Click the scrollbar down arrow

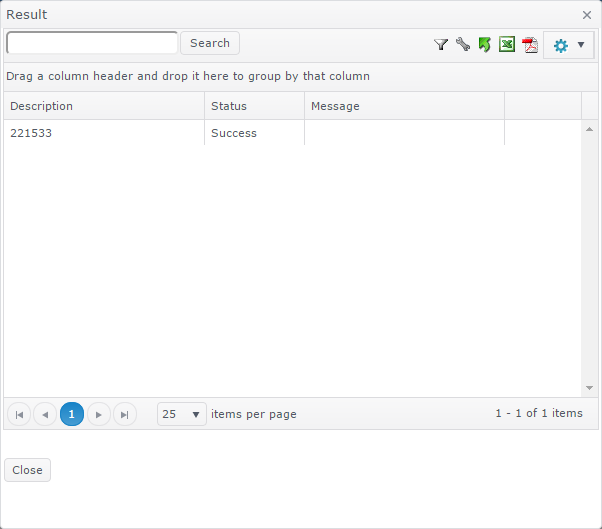point(589,388)
